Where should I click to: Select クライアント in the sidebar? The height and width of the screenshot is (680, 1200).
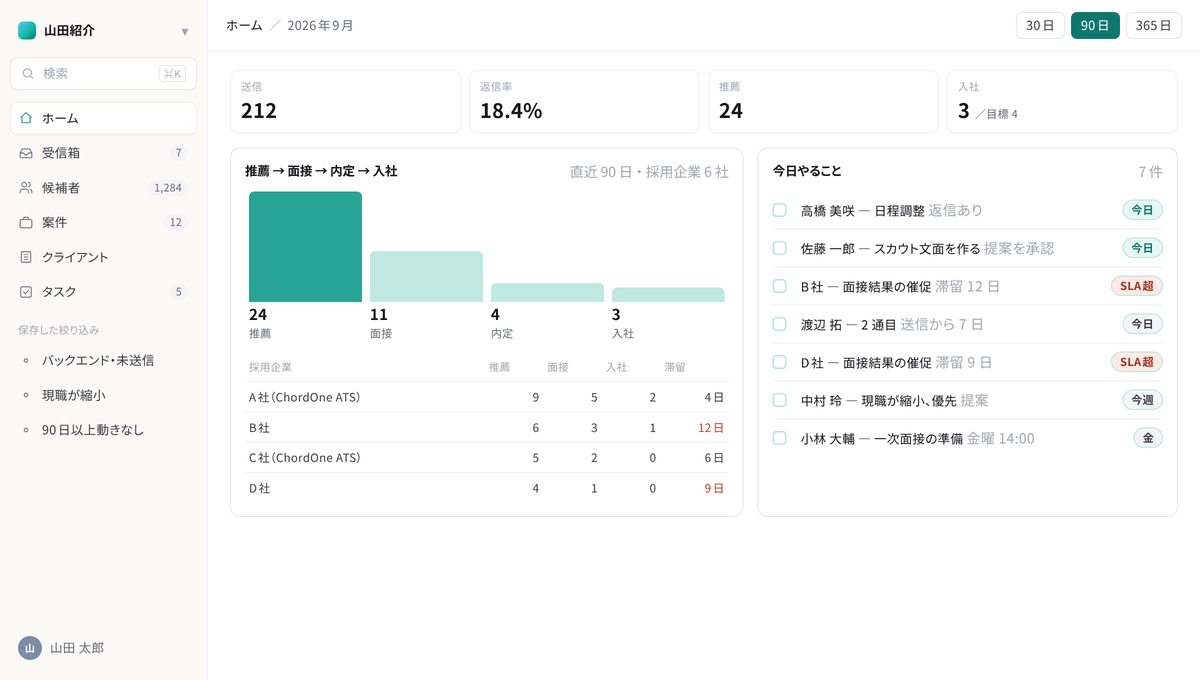pos(103,257)
